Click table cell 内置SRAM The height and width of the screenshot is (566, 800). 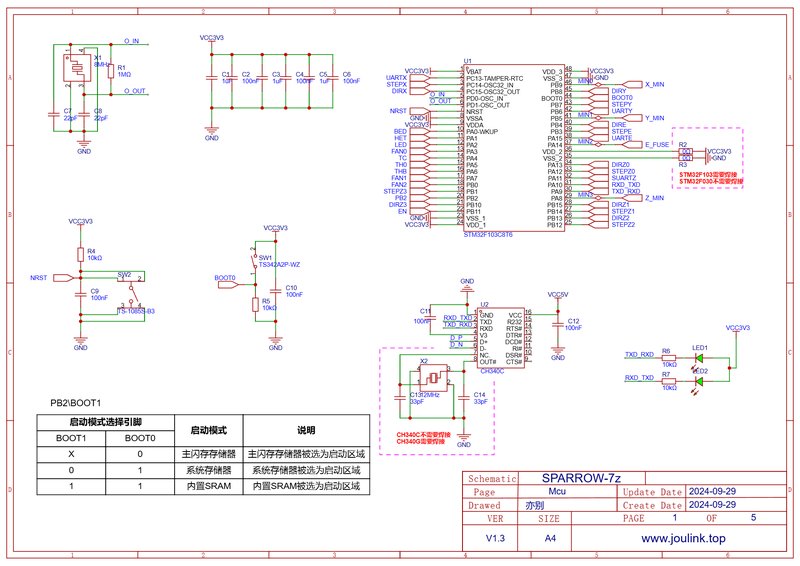tap(209, 486)
